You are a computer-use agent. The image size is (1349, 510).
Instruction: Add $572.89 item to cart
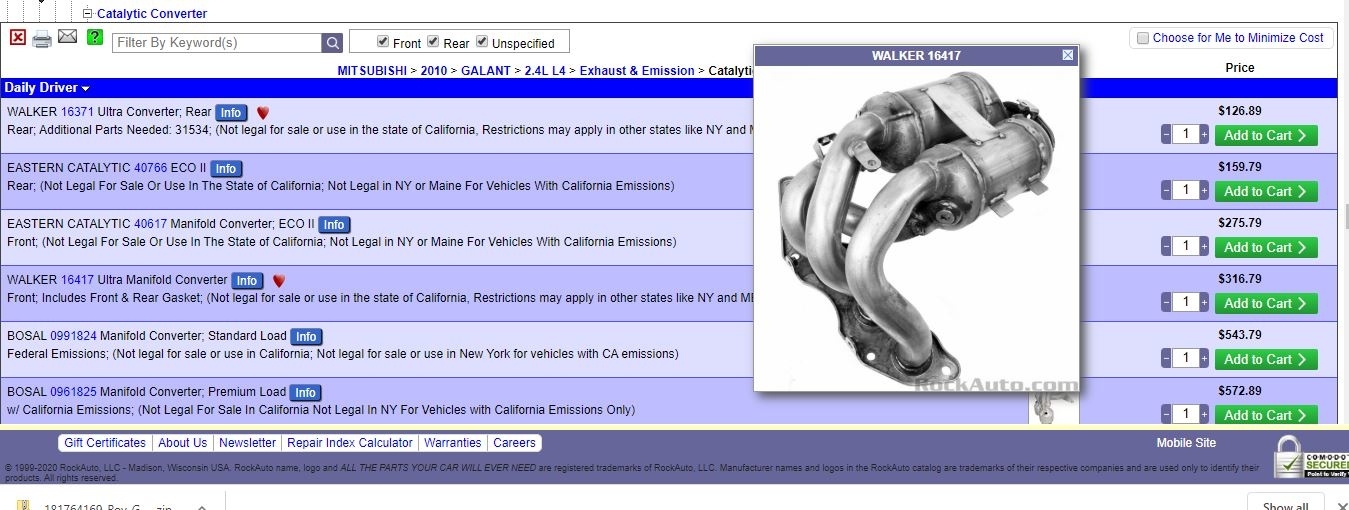click(1266, 415)
